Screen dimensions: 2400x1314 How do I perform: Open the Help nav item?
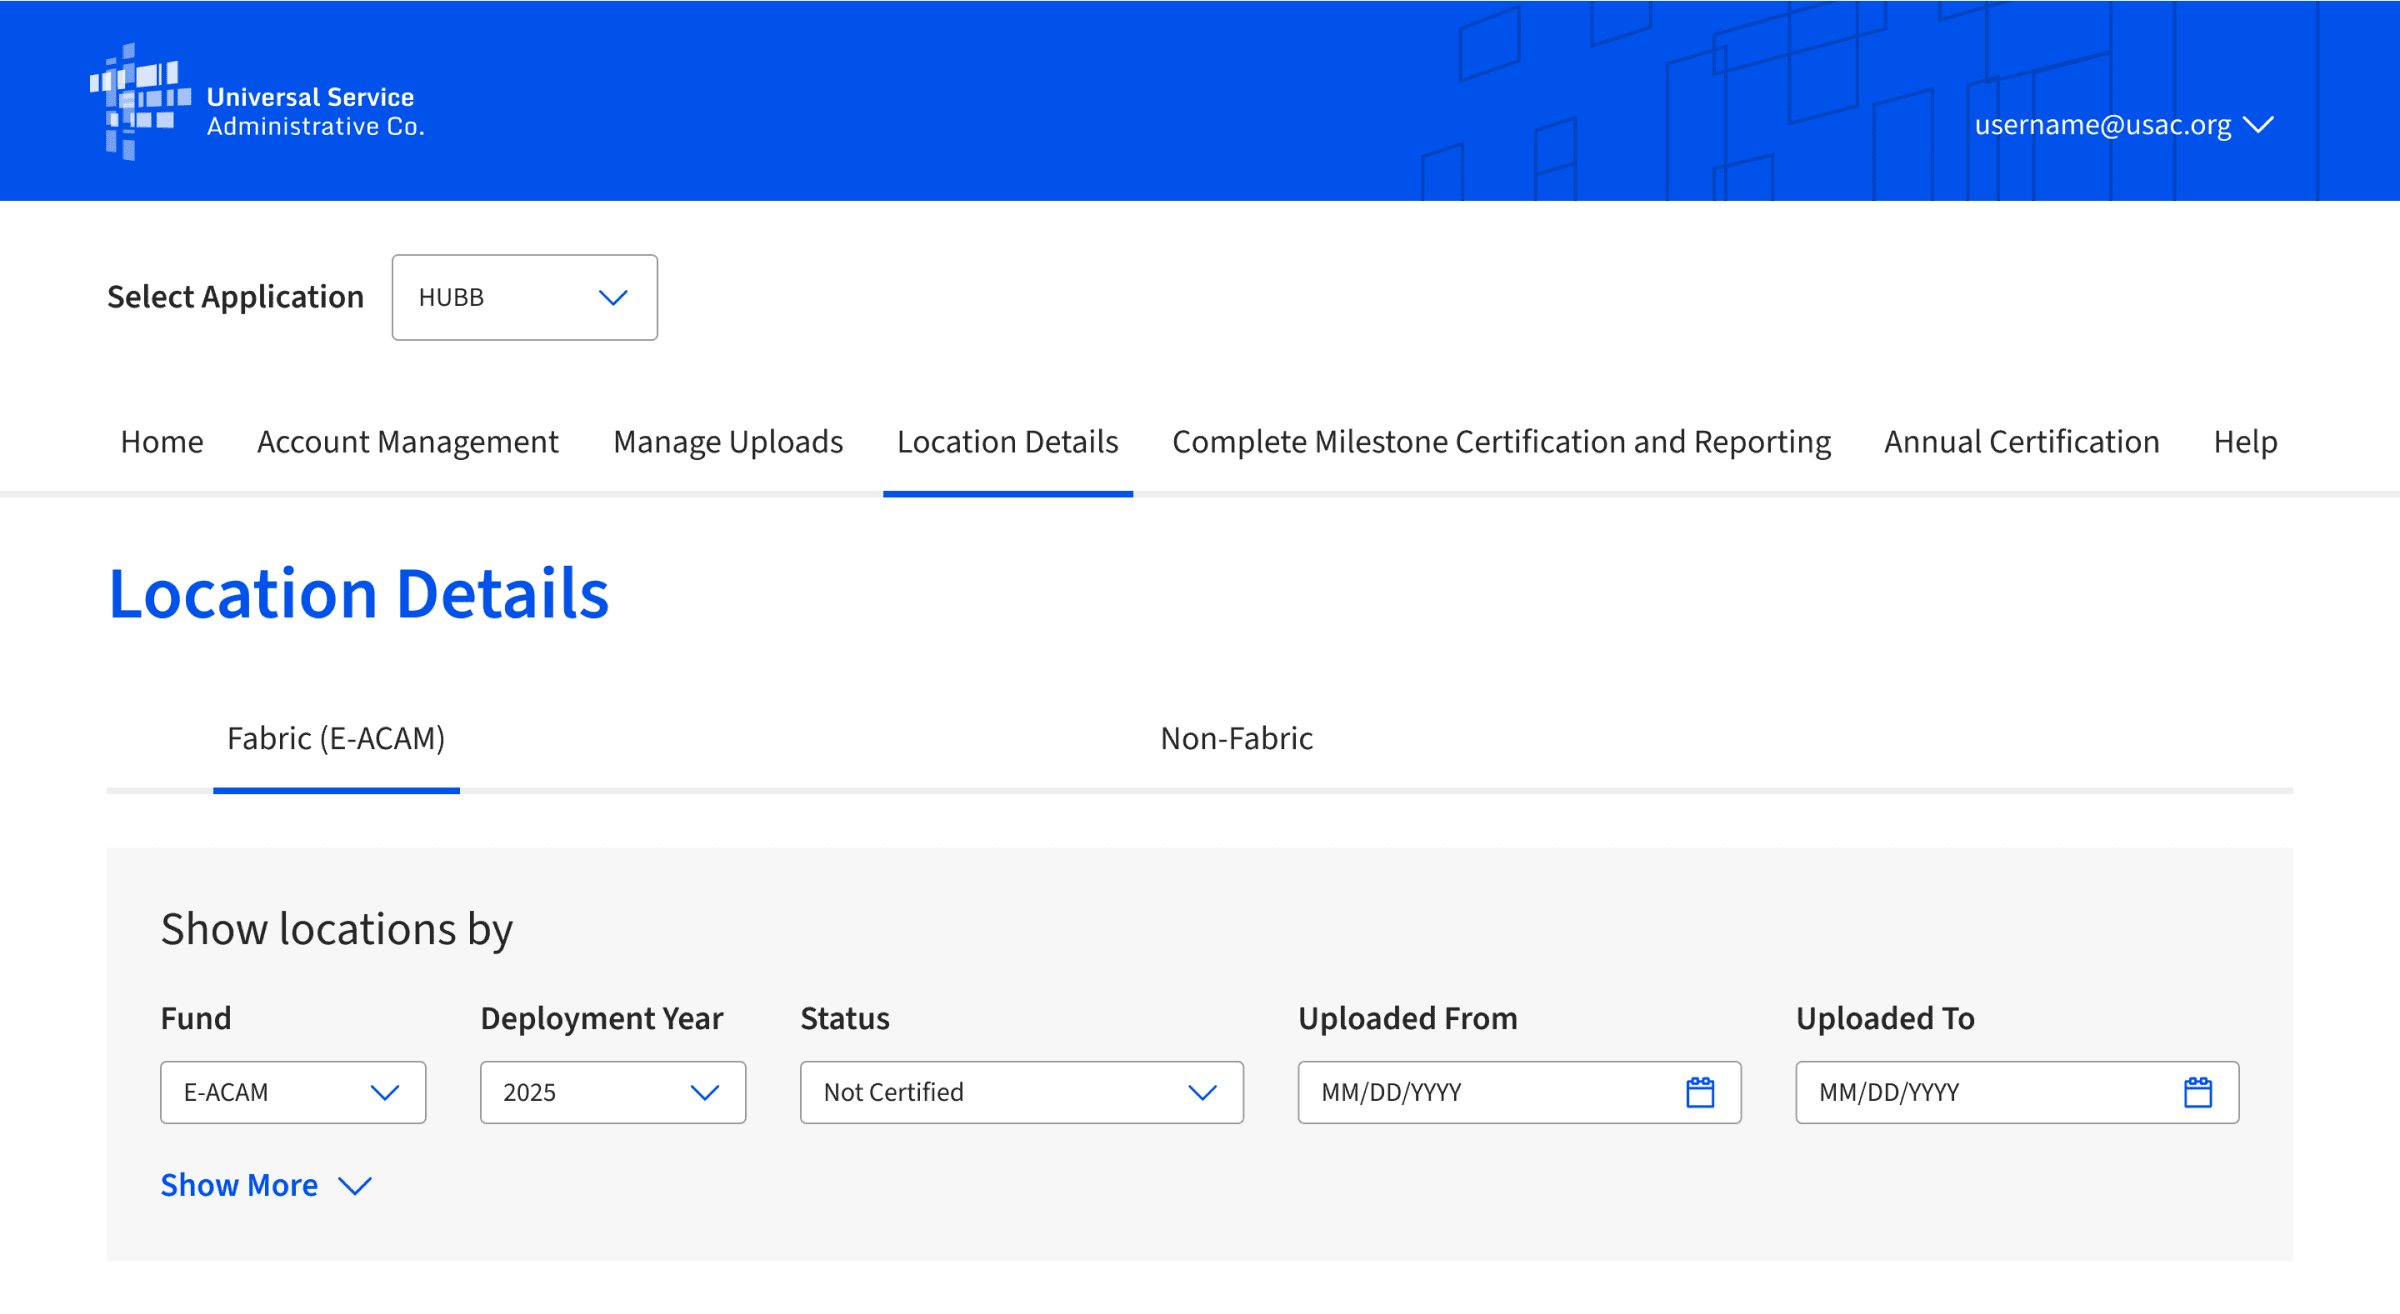click(x=2245, y=442)
